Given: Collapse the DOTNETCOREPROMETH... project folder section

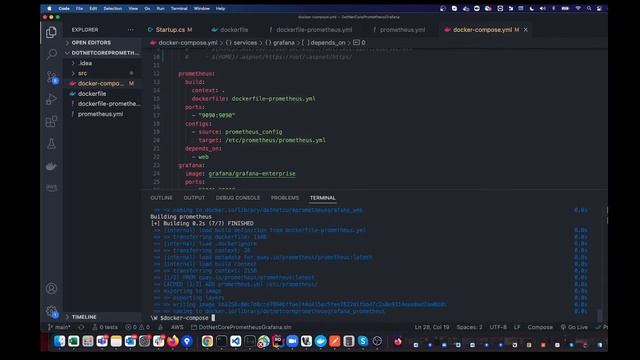Looking at the screenshot, I should click(x=102, y=53).
